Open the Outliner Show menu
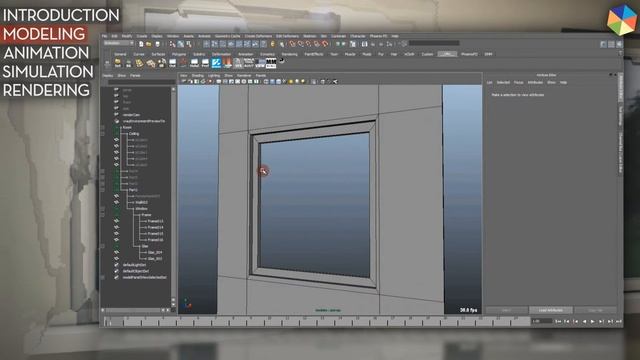The image size is (640, 360). tap(122, 76)
